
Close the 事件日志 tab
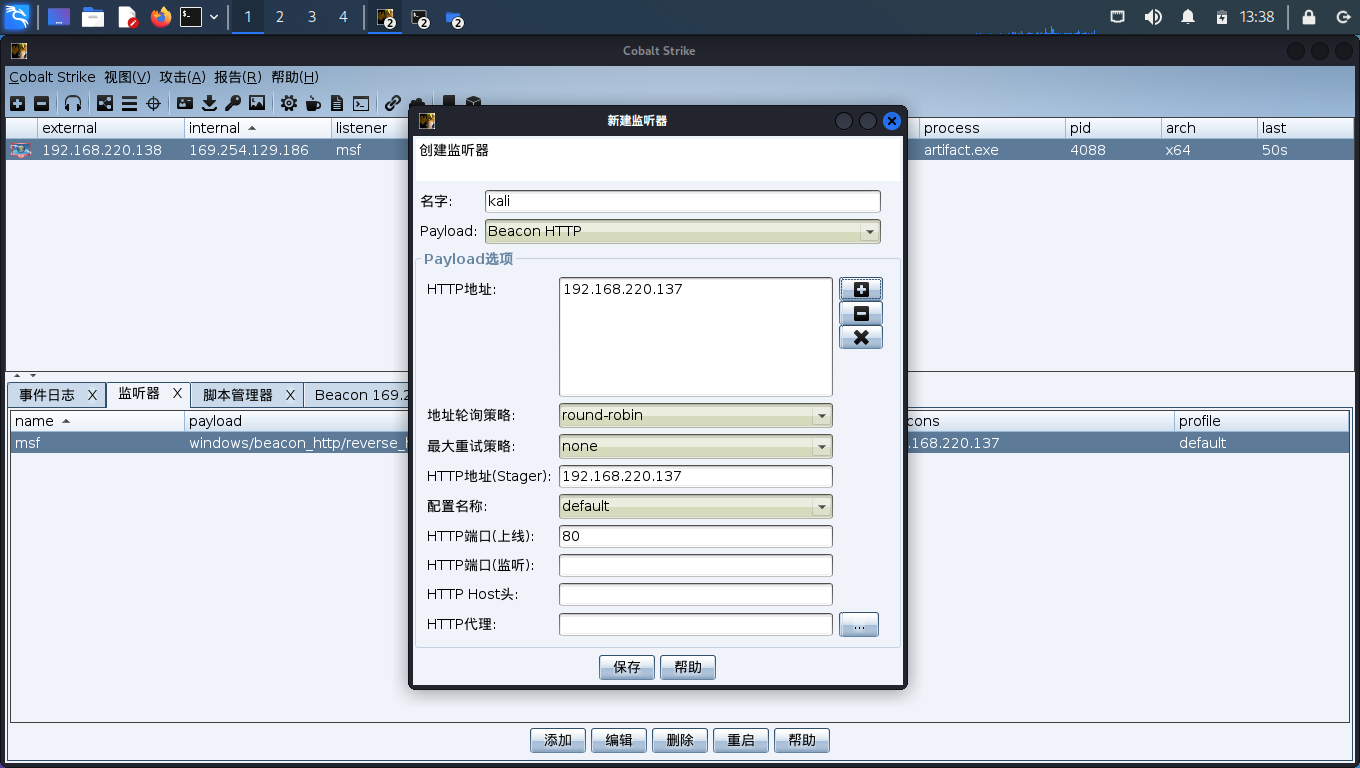[x=92, y=395]
